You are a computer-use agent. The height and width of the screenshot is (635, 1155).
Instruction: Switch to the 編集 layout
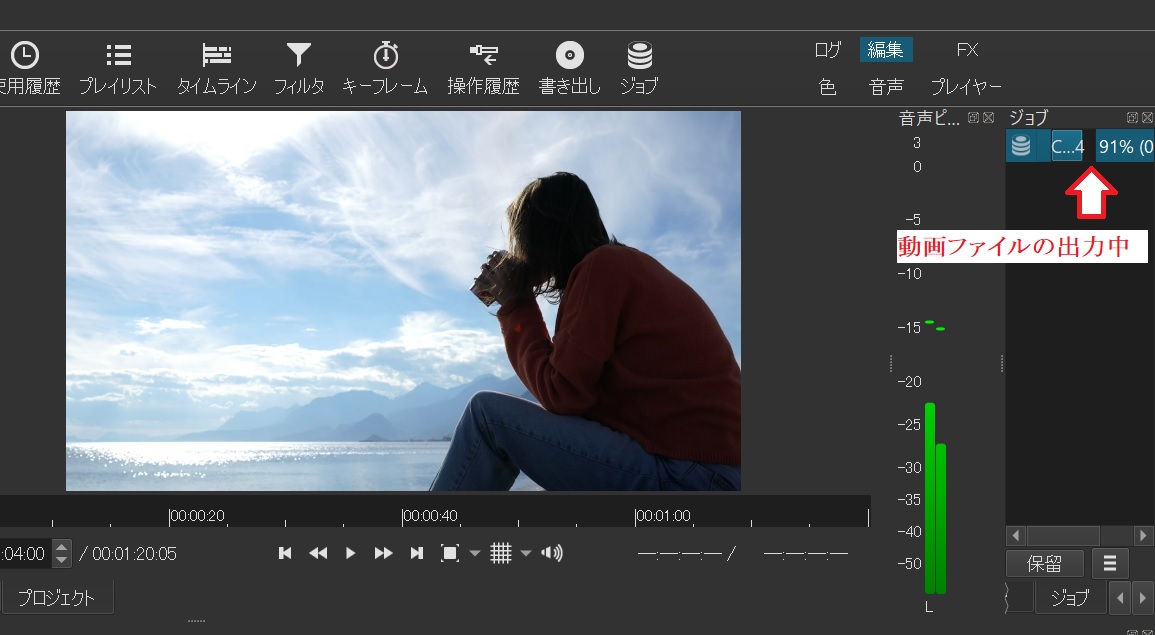[x=885, y=50]
